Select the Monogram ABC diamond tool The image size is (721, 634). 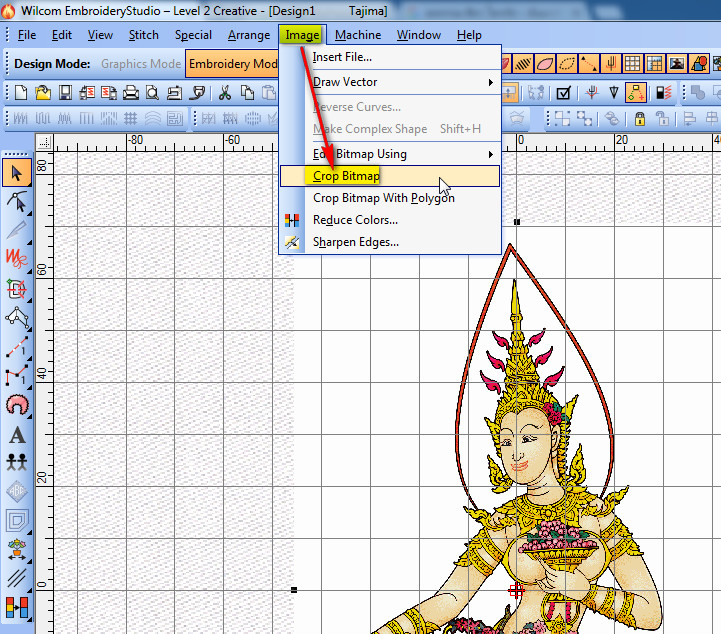pyautogui.click(x=17, y=491)
